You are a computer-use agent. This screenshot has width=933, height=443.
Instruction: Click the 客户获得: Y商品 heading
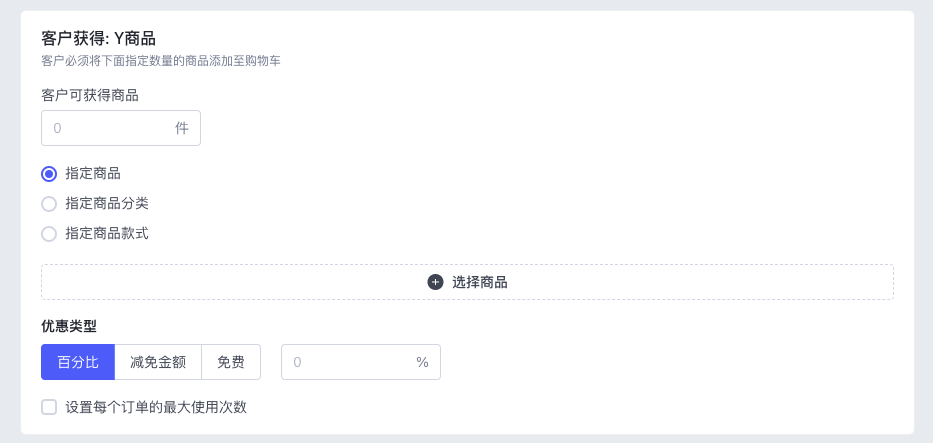coord(98,39)
